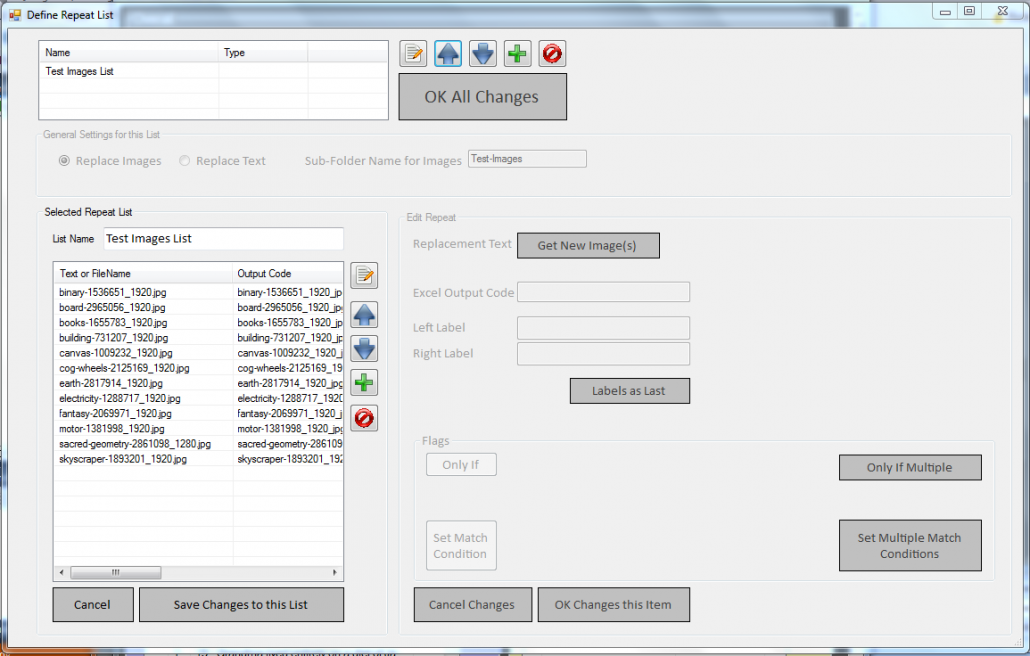Select Test Images List row in top table
This screenshot has width=1030, height=656.
click(87, 72)
